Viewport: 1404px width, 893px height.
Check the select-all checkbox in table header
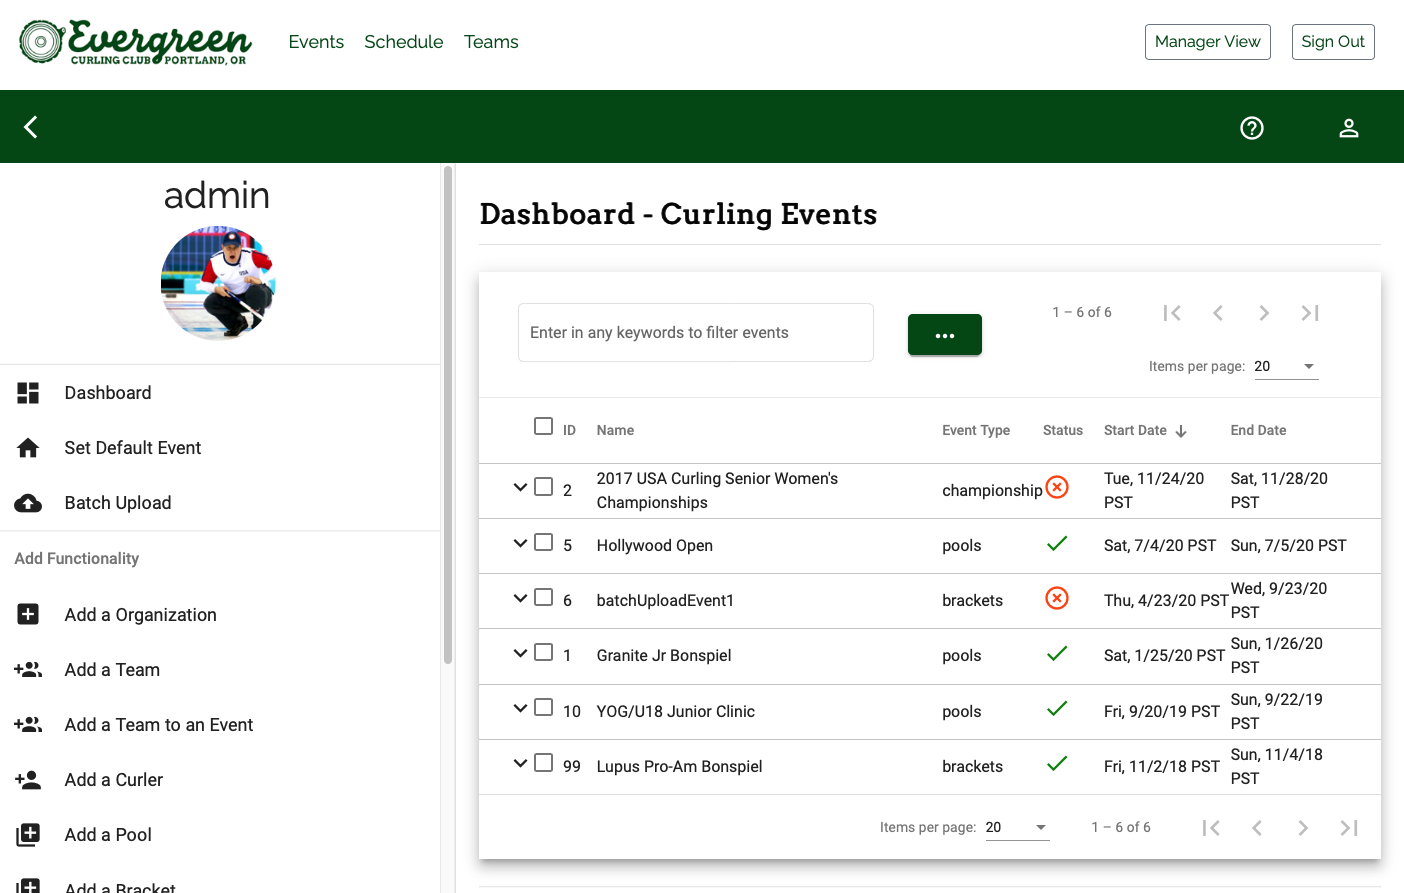tap(543, 425)
